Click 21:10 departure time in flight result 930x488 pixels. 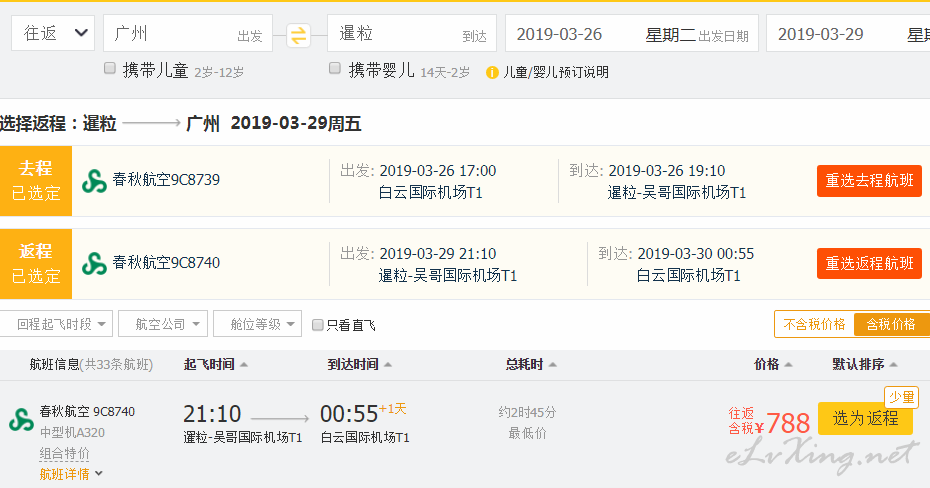(x=212, y=414)
